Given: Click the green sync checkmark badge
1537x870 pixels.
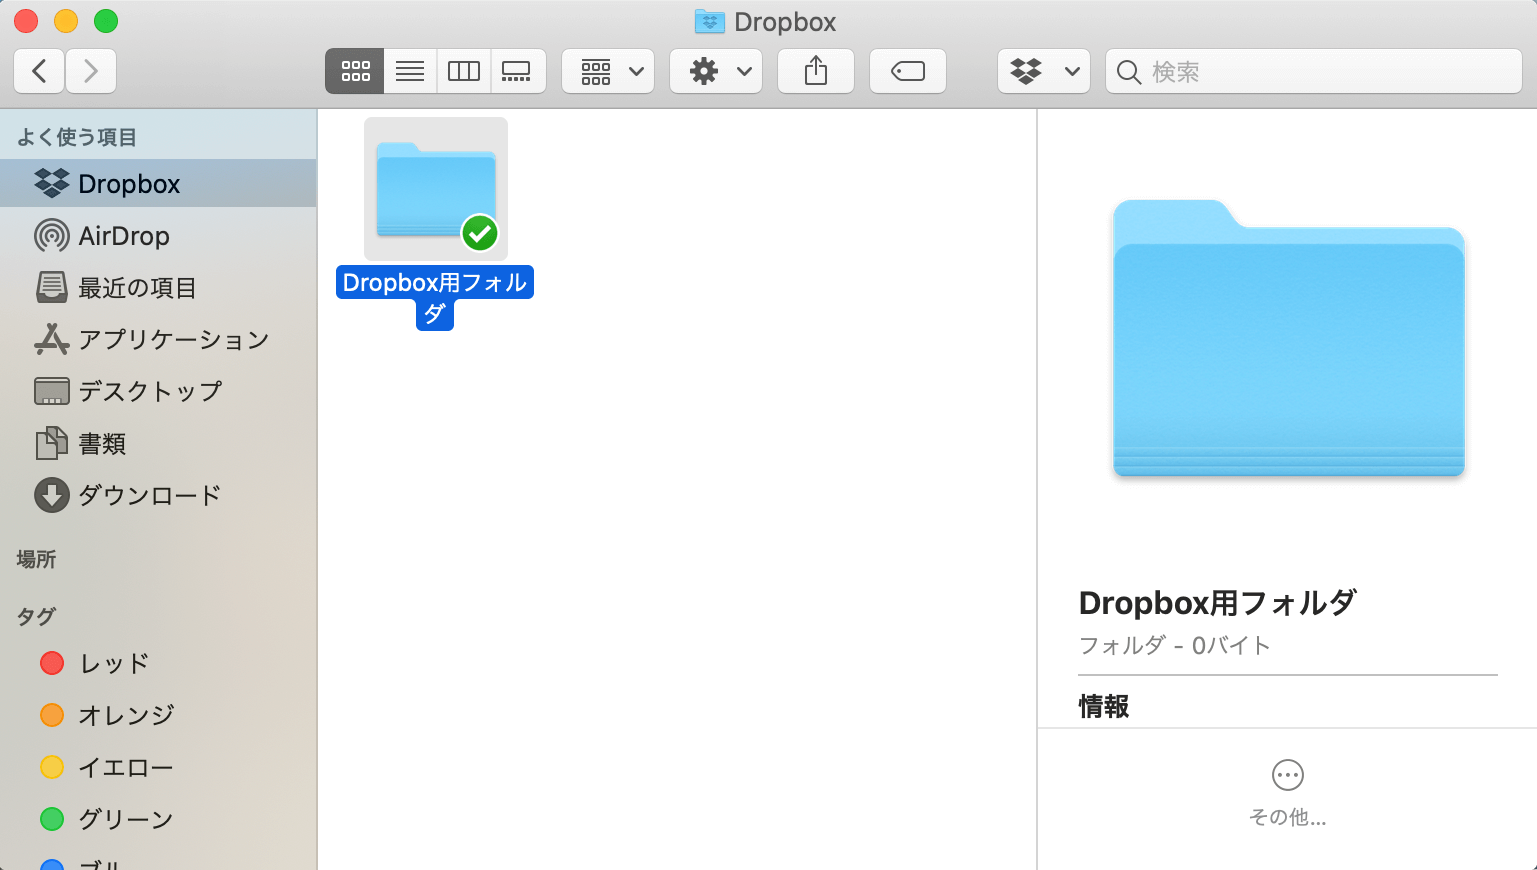Looking at the screenshot, I should pos(480,234).
